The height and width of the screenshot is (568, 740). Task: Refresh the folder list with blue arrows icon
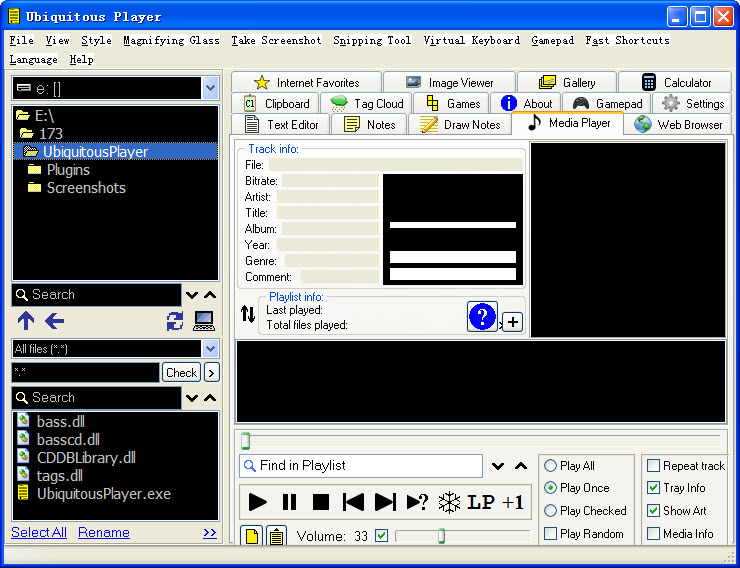click(175, 321)
